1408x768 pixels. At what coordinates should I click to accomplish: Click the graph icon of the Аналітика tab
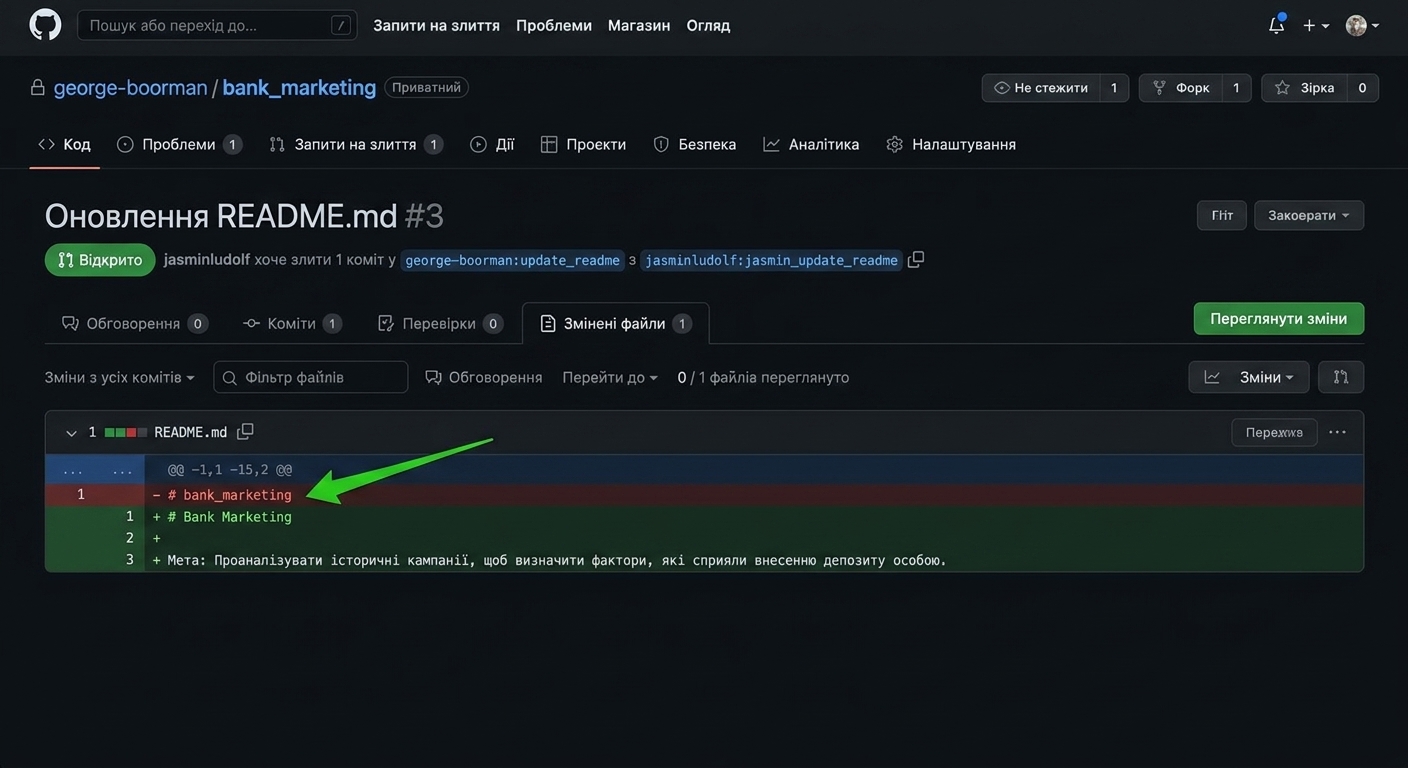coord(771,144)
